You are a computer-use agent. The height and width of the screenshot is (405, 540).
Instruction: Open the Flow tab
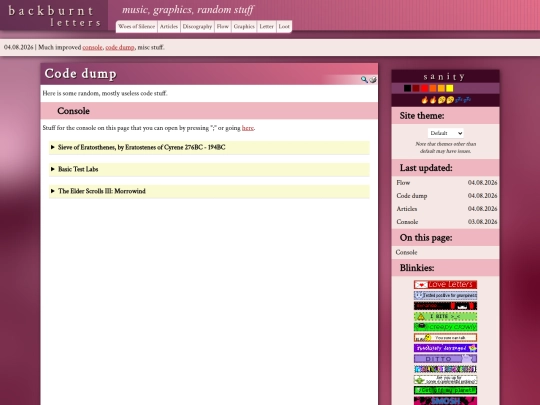[x=223, y=27]
